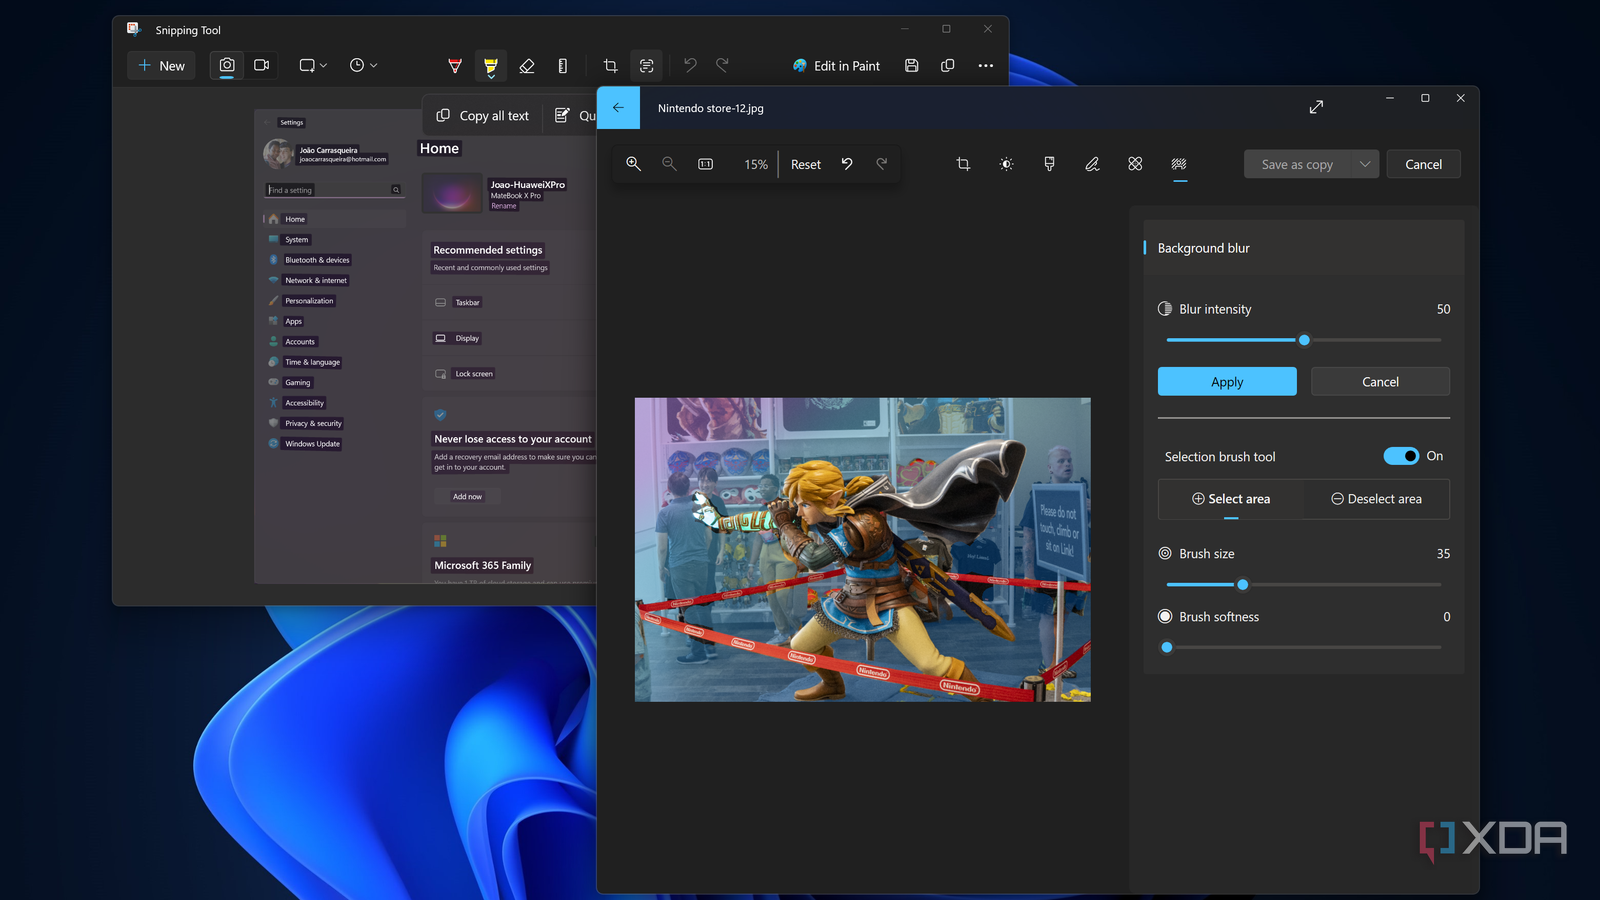Switch to the Select area tab
The width and height of the screenshot is (1600, 900).
tap(1231, 499)
